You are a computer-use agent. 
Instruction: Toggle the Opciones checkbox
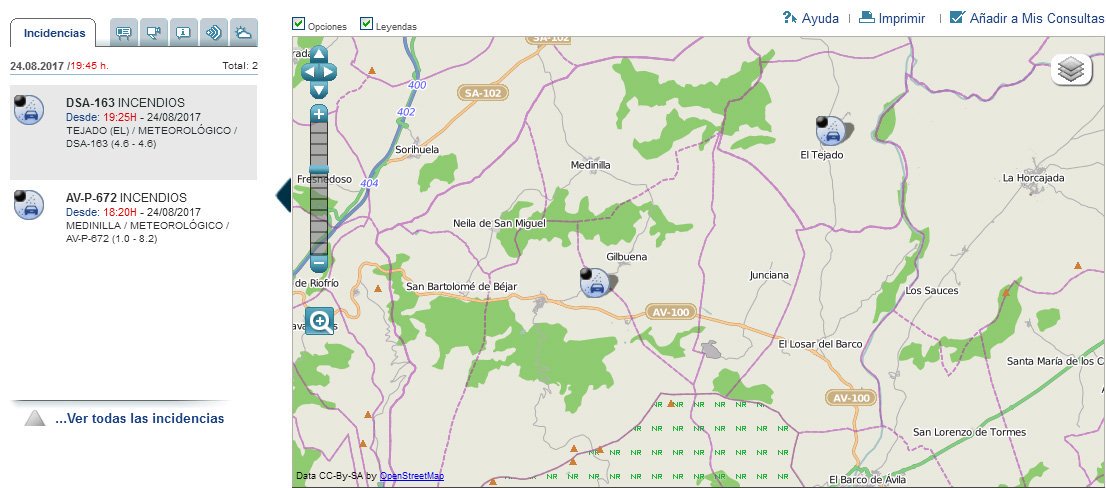click(298, 24)
